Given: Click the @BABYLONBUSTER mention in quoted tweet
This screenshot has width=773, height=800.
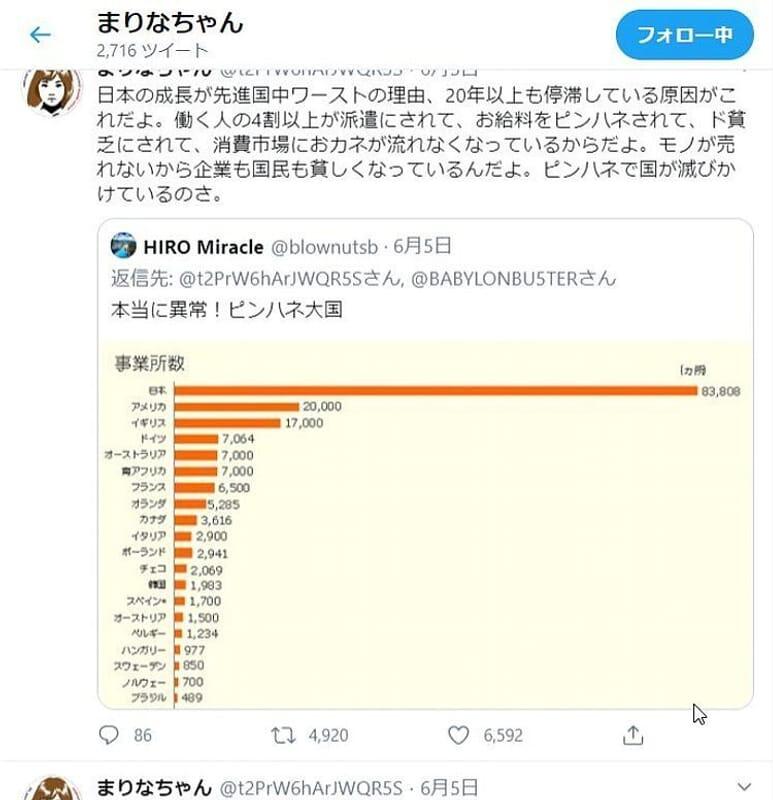Looking at the screenshot, I should pyautogui.click(x=514, y=279).
